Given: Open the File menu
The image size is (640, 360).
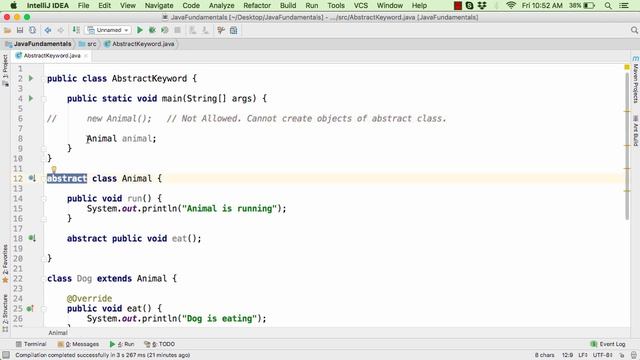Looking at the screenshot, I should 83,6.
